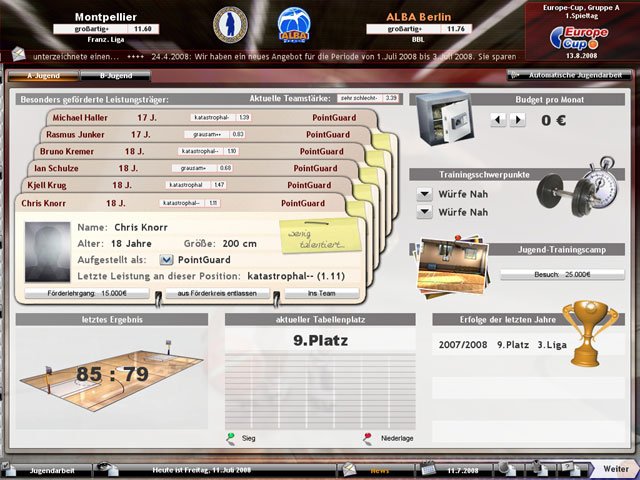
Task: Select the Chris Knorr card header
Action: tap(180, 203)
